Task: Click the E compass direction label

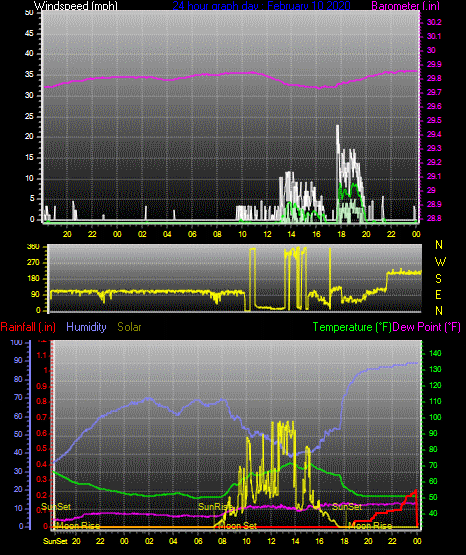Action: click(438, 294)
